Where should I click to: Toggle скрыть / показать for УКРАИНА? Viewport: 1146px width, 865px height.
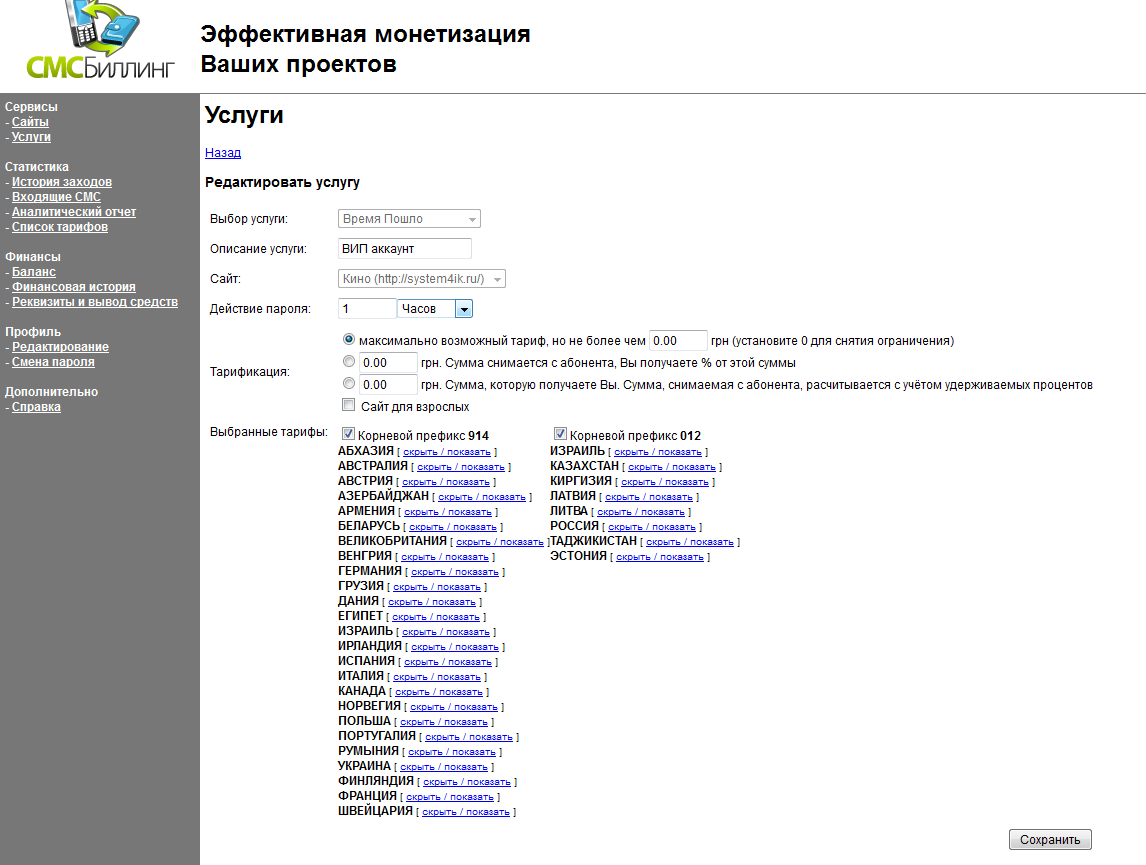pyautogui.click(x=444, y=767)
